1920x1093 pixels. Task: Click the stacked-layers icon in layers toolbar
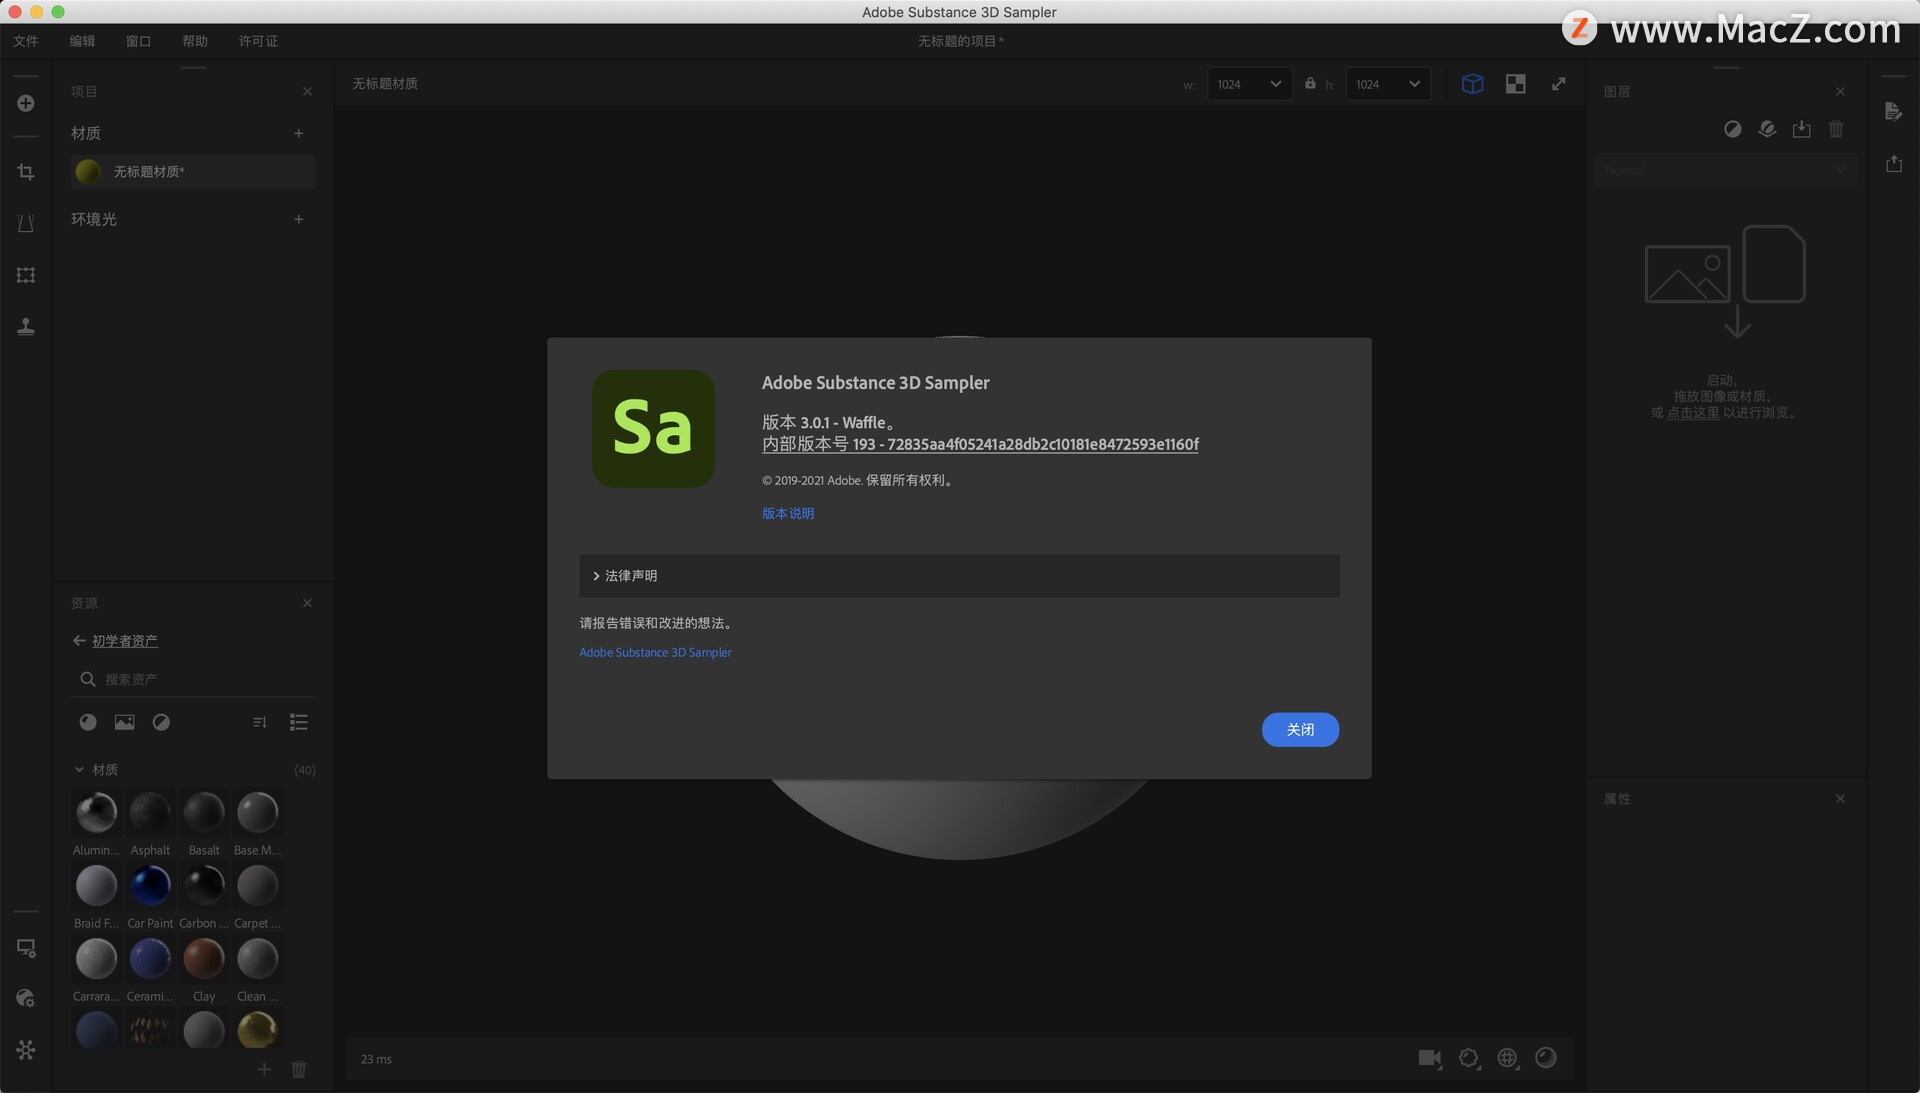tap(1767, 129)
